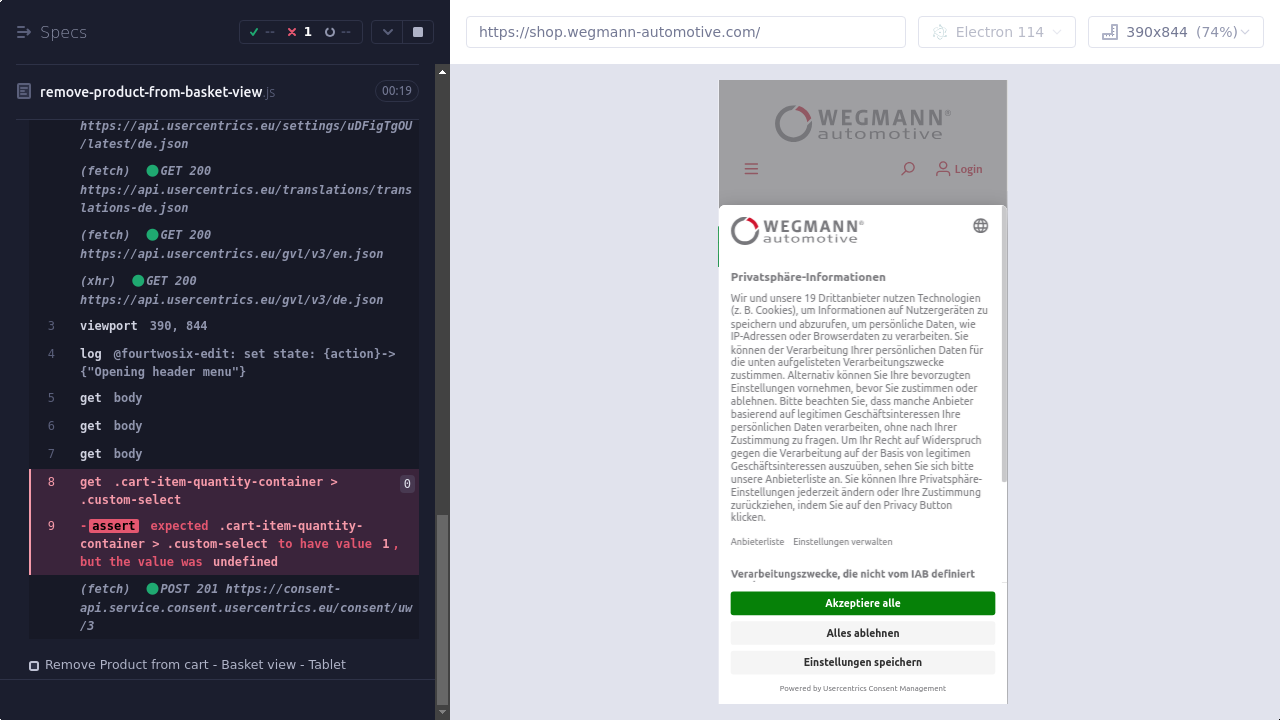The image size is (1280, 720).
Task: Click the Login user icon link
Action: click(958, 169)
